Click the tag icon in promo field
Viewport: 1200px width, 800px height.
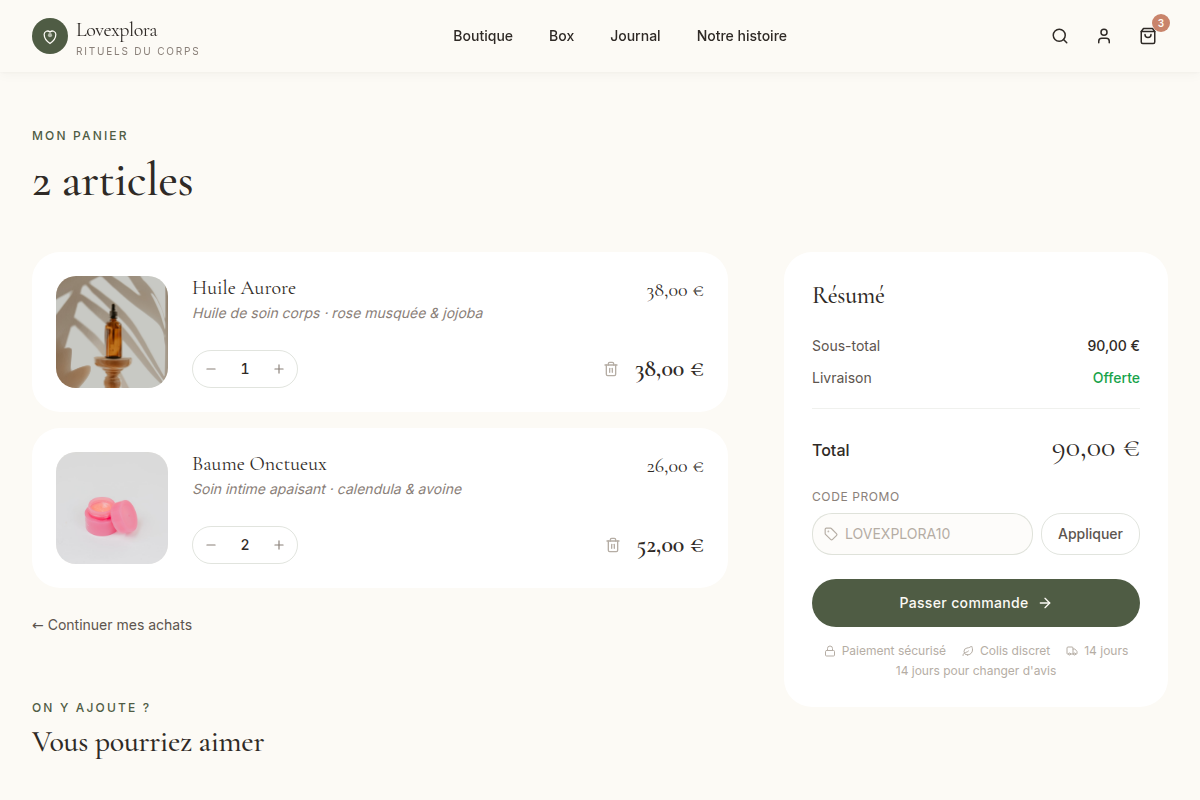[x=831, y=534]
